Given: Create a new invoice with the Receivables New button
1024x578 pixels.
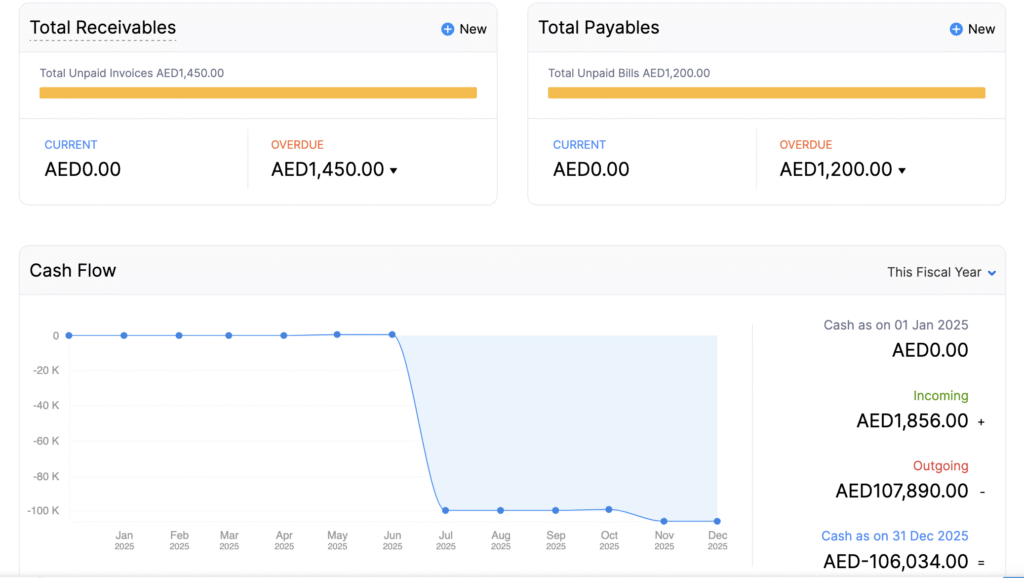Looking at the screenshot, I should (463, 29).
